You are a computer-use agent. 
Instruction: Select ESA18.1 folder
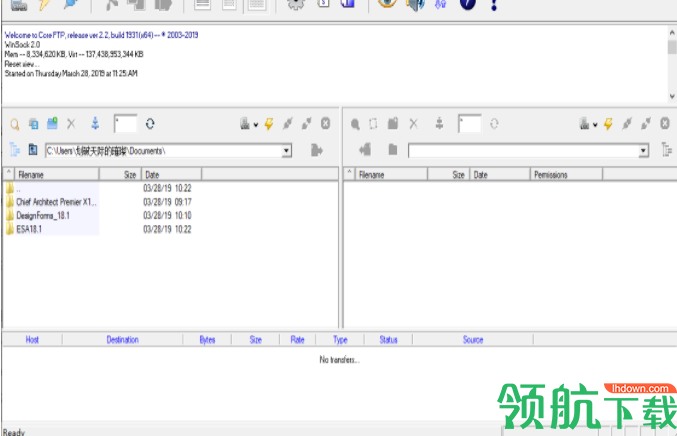click(x=24, y=229)
